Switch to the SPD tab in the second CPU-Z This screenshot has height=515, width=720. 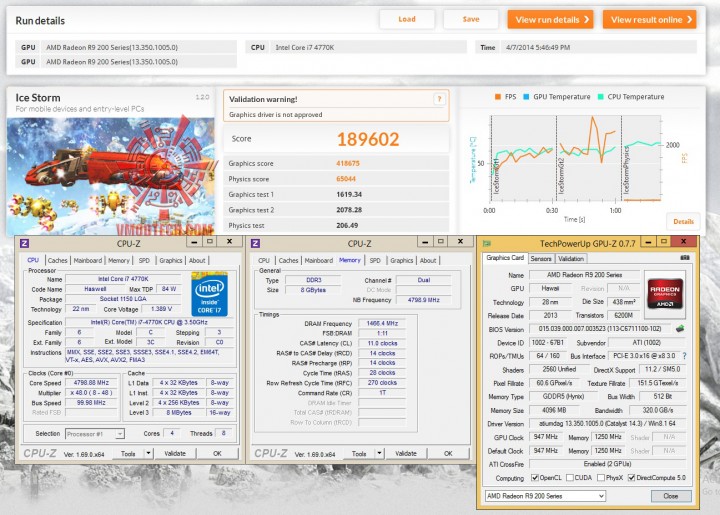point(375,260)
